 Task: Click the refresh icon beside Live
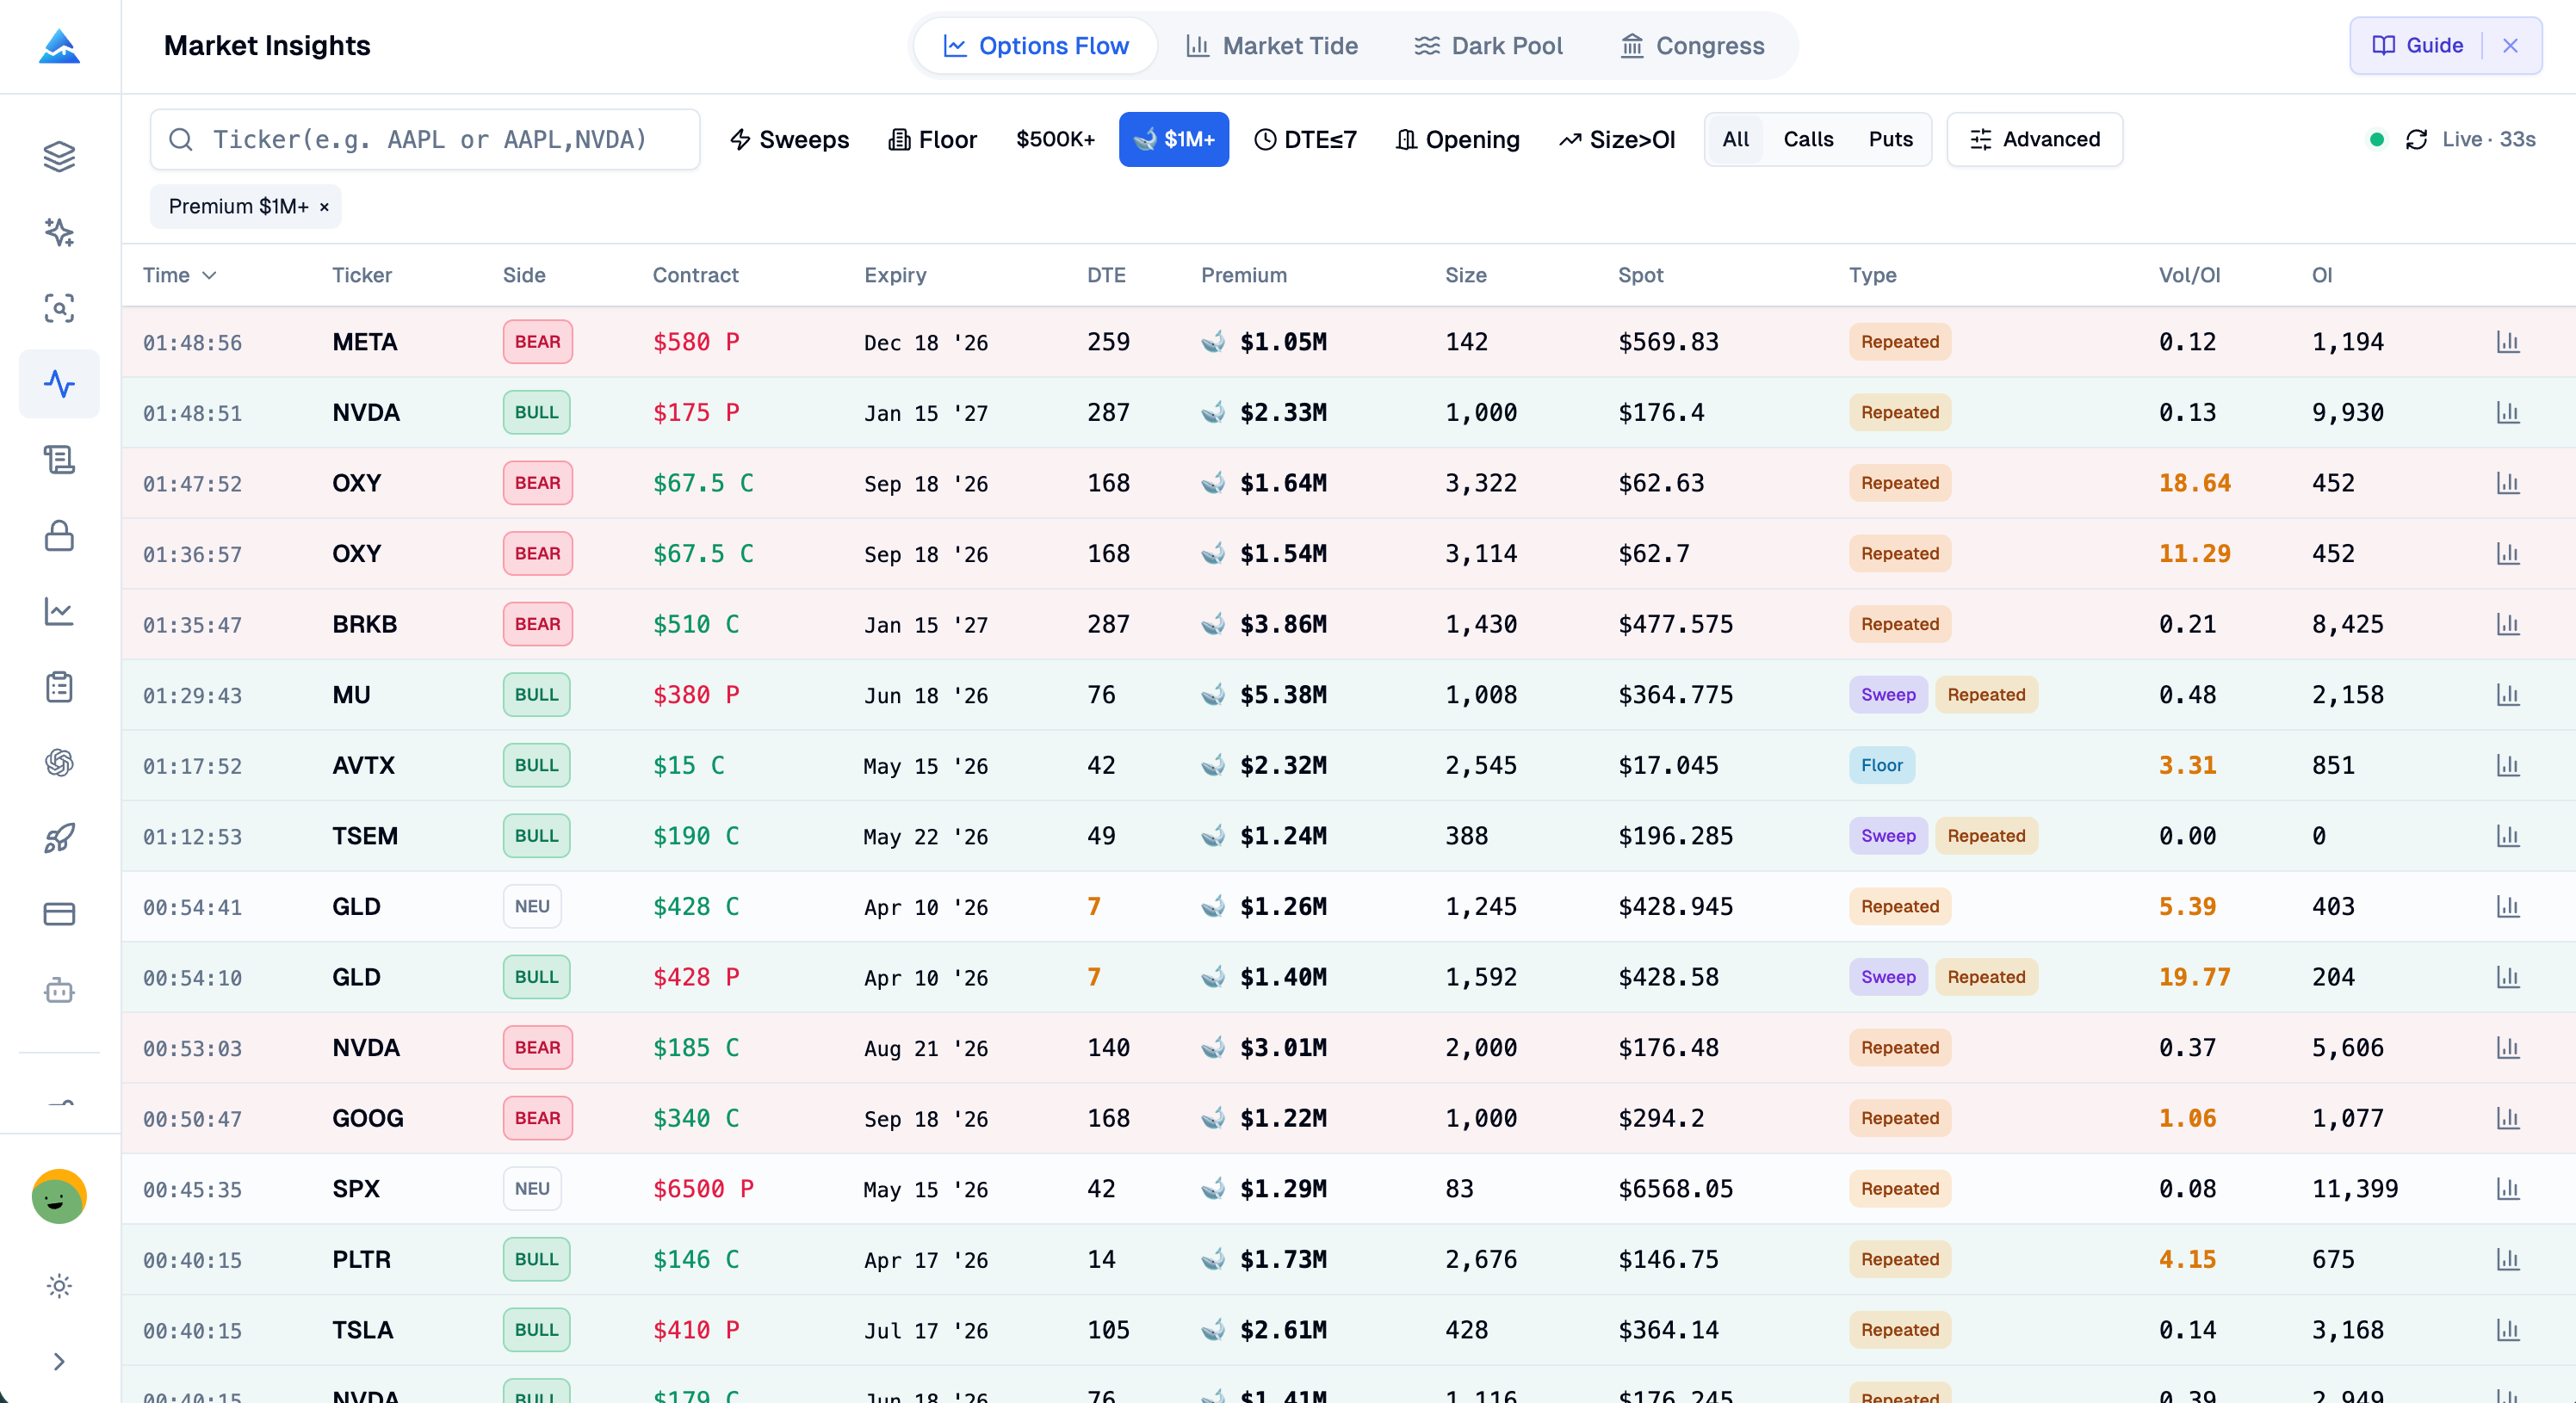coord(2416,139)
